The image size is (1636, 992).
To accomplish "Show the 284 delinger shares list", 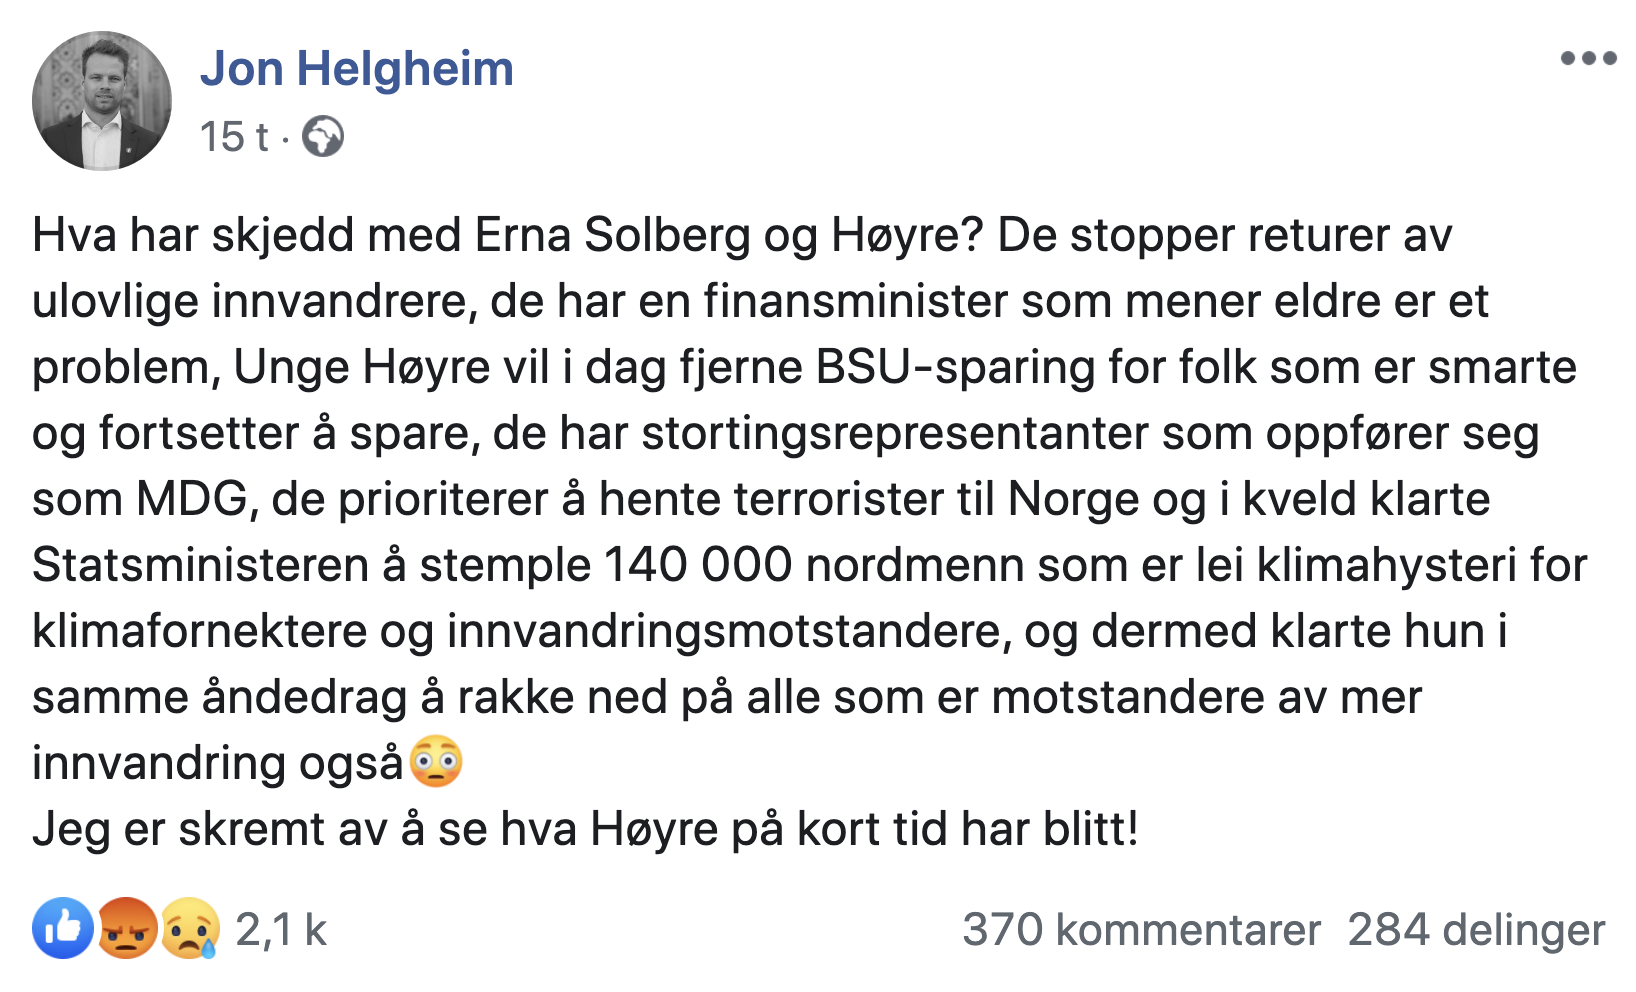I will [x=1476, y=930].
